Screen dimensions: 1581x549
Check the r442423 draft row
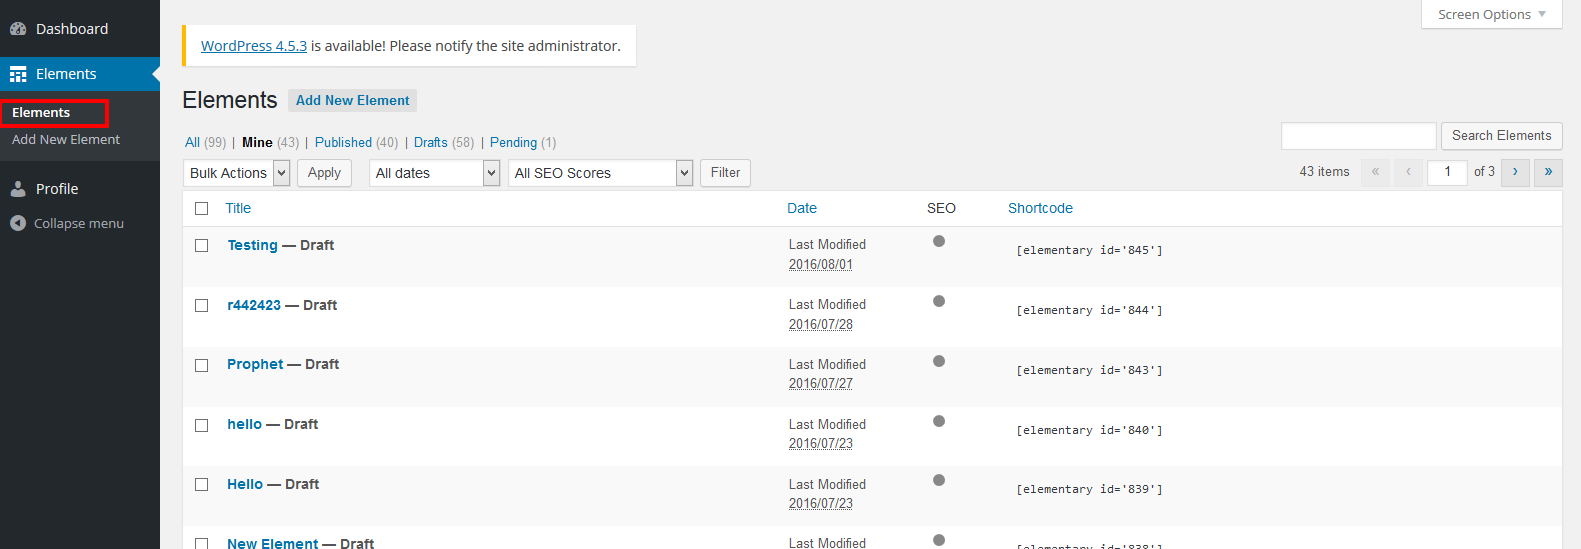pos(202,305)
